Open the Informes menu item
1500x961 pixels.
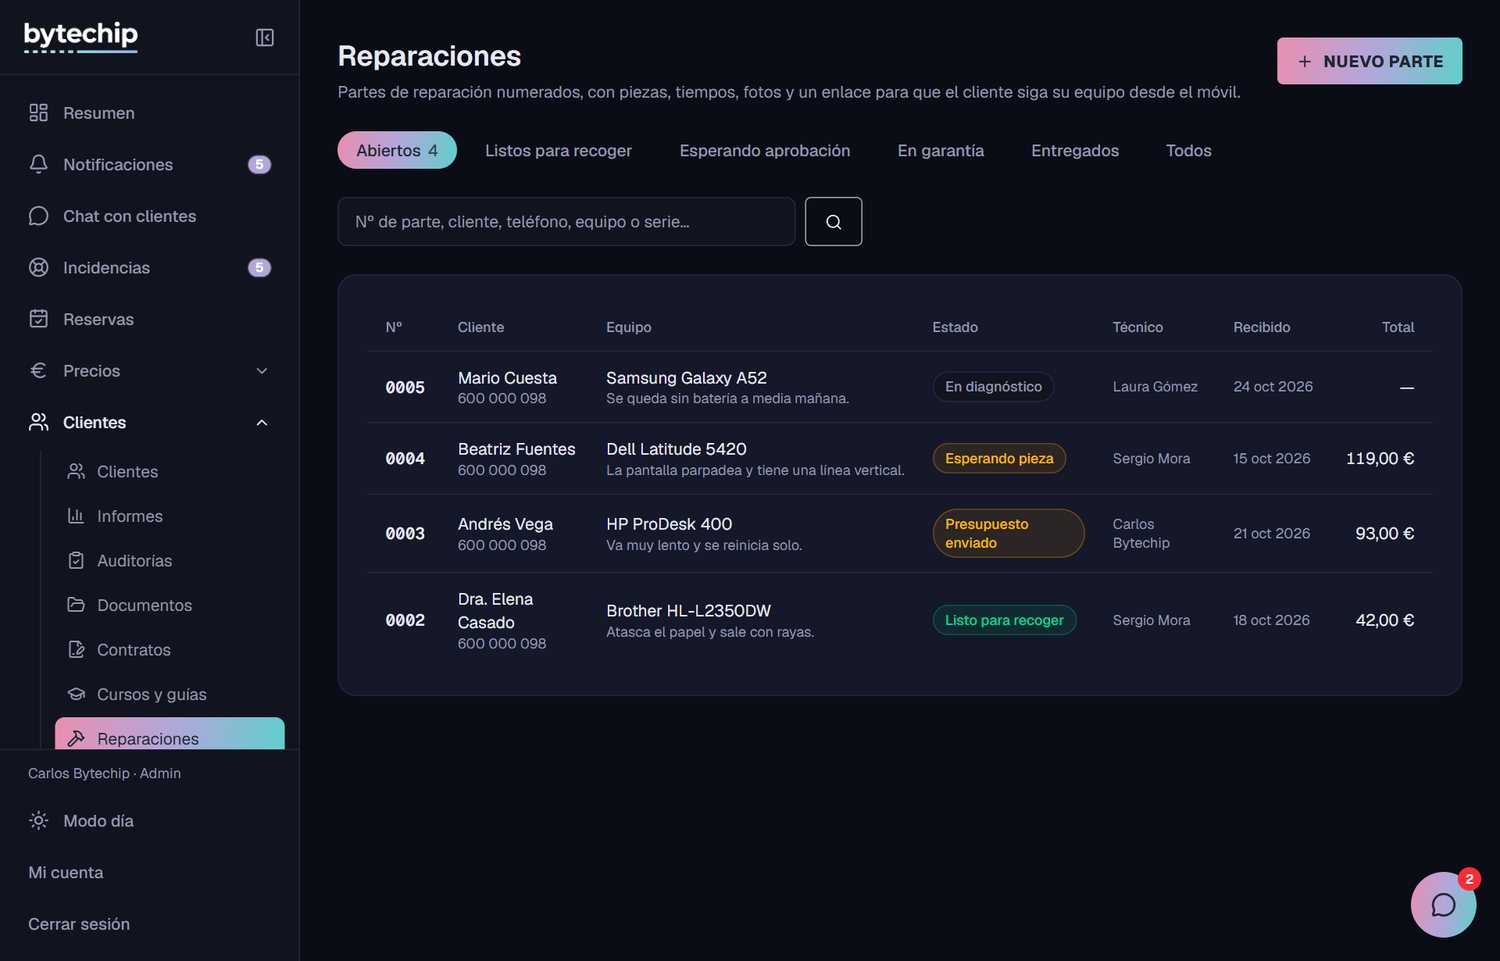tap(170, 516)
